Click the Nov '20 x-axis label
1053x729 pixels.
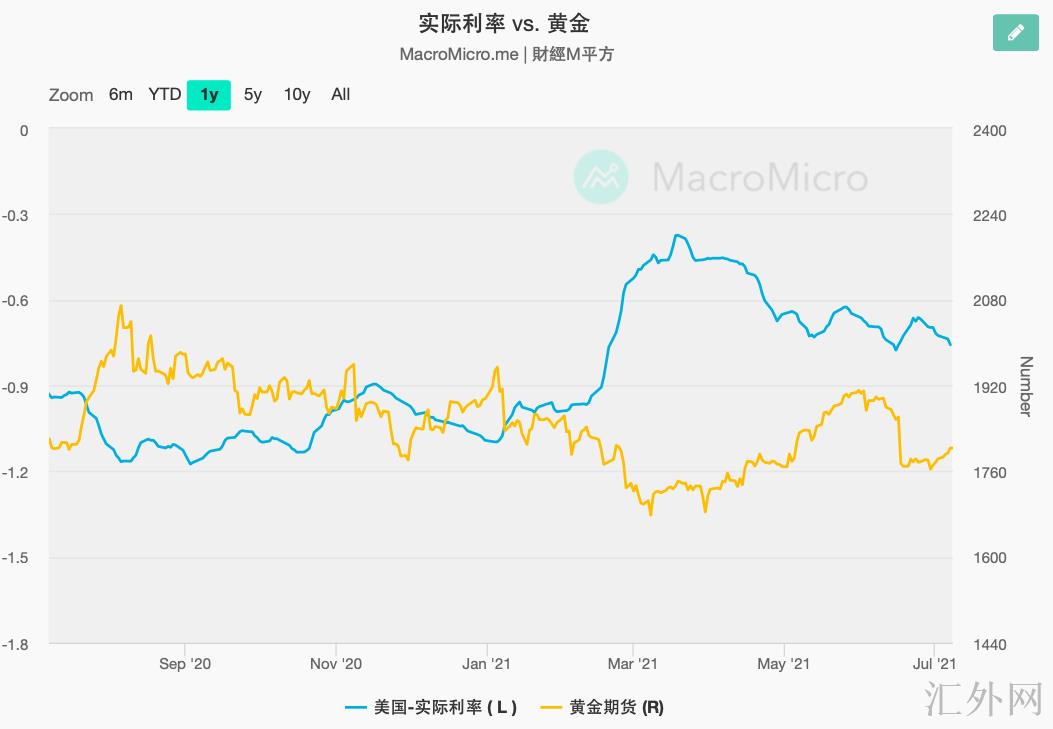pyautogui.click(x=335, y=663)
